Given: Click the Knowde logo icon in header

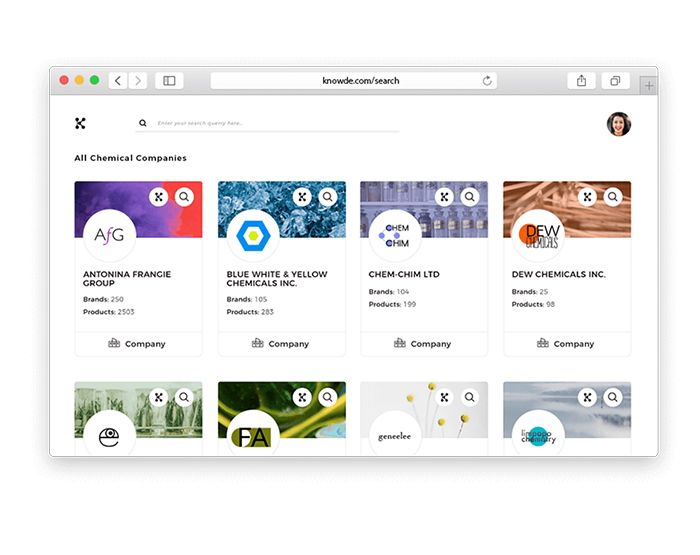Looking at the screenshot, I should coord(80,123).
